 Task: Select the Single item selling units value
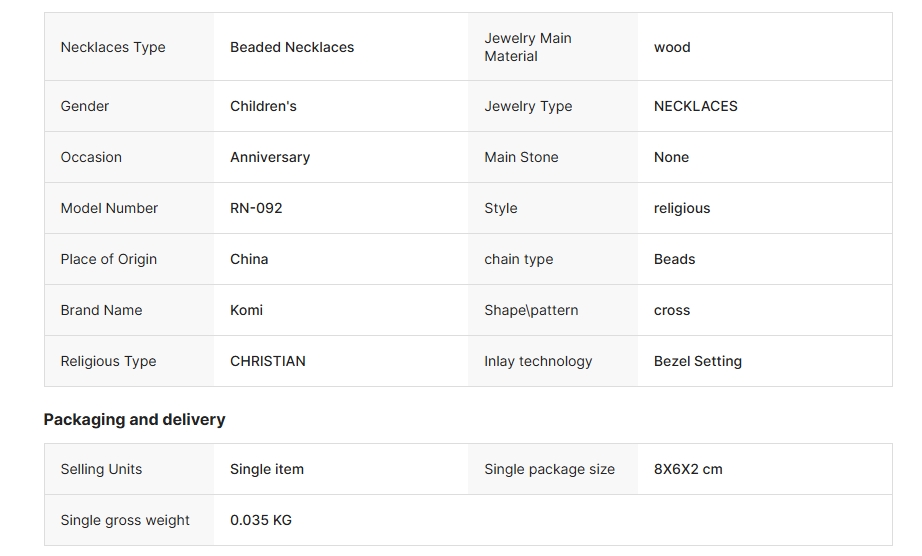[267, 470]
